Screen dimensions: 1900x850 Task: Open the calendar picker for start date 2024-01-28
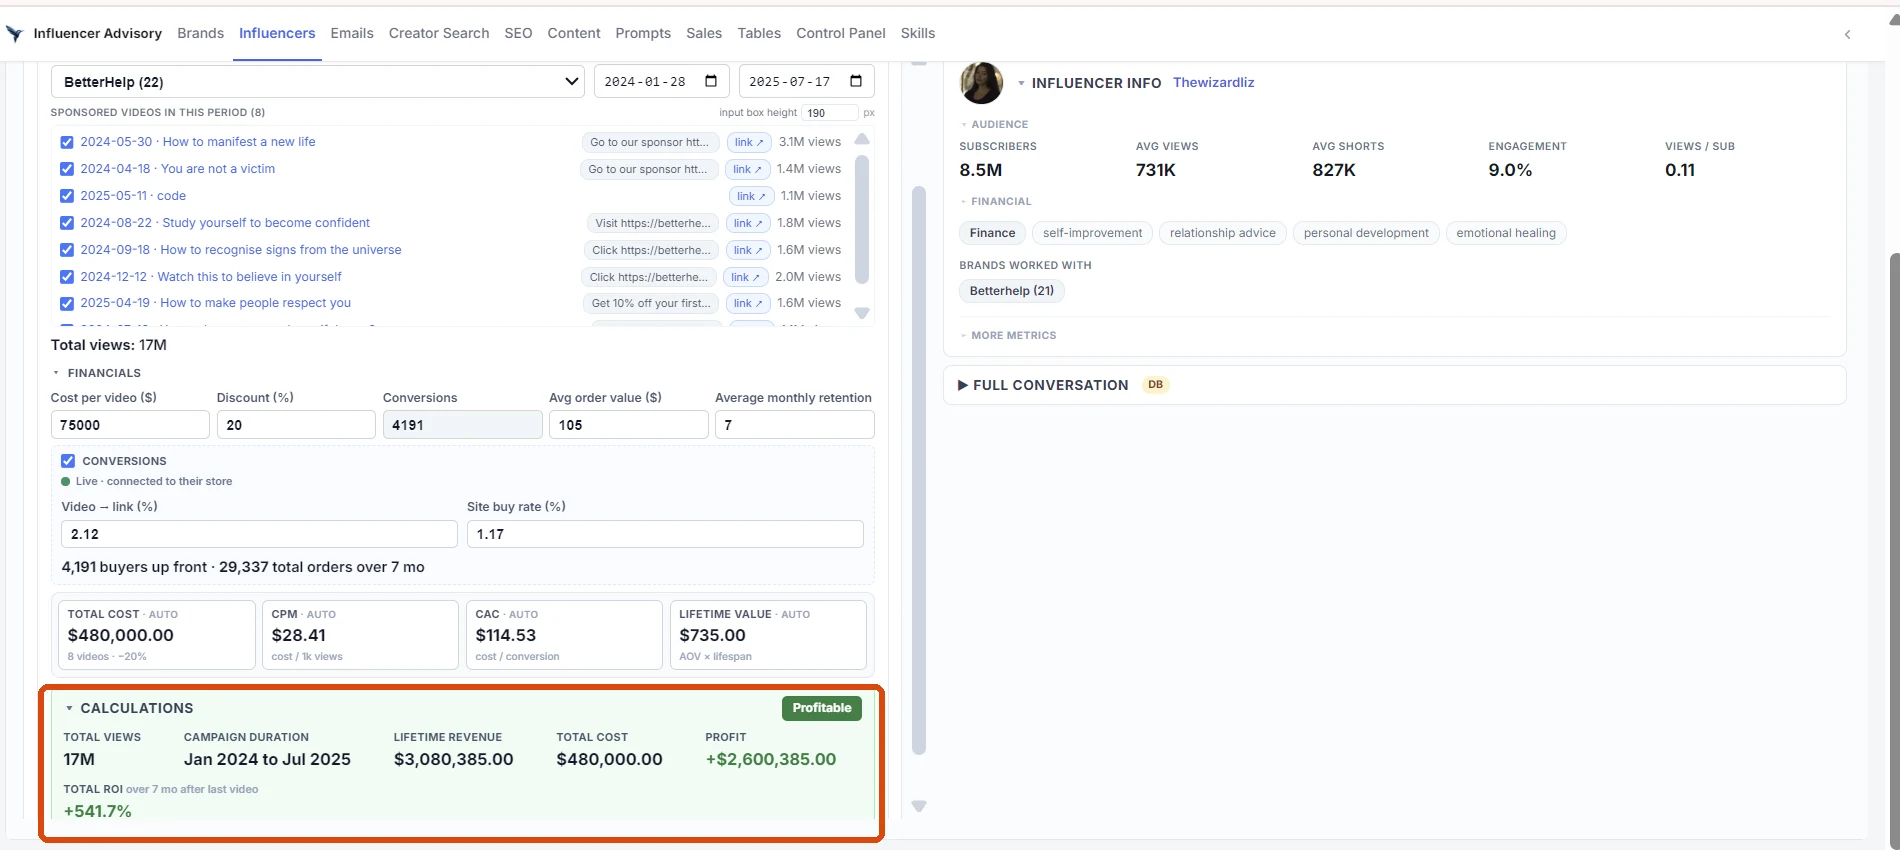[x=711, y=81]
